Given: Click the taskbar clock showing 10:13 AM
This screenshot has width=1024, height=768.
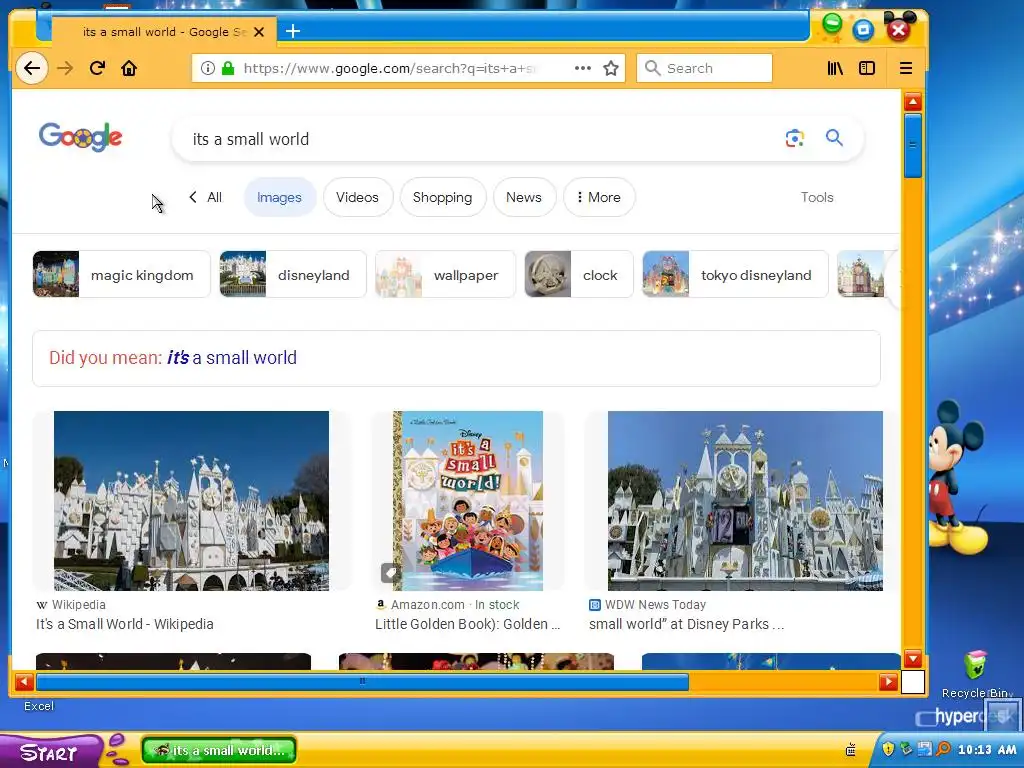Looking at the screenshot, I should click(987, 750).
